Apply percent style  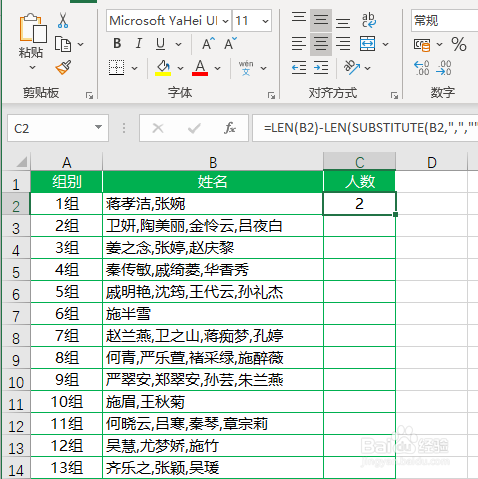459,44
